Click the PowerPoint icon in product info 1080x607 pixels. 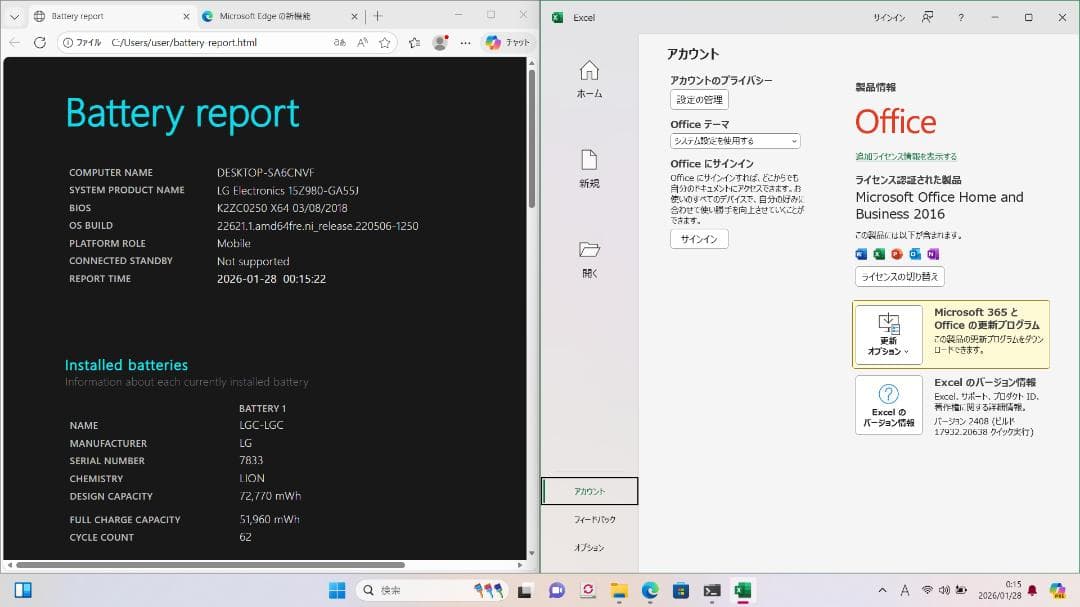894,254
